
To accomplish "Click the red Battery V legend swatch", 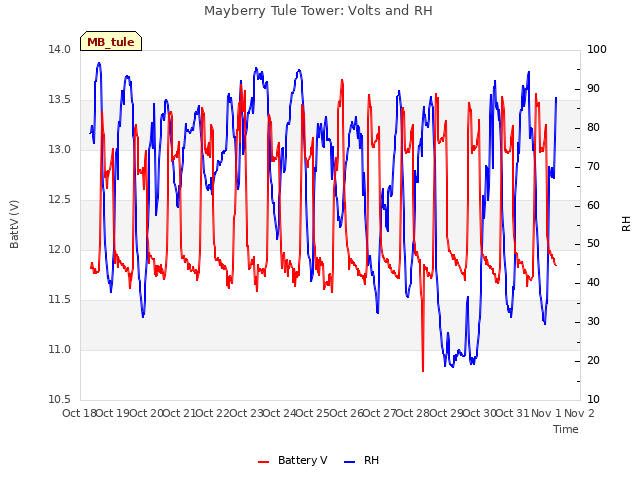I will 264,462.
